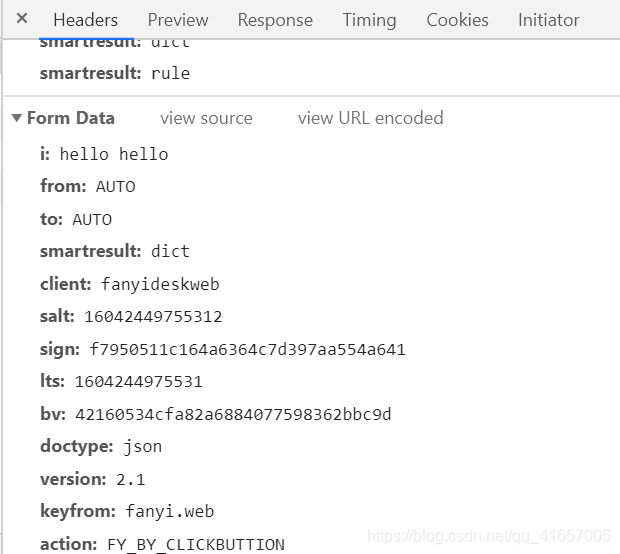620x554 pixels.
Task: Open the Initiator tab
Action: click(548, 20)
